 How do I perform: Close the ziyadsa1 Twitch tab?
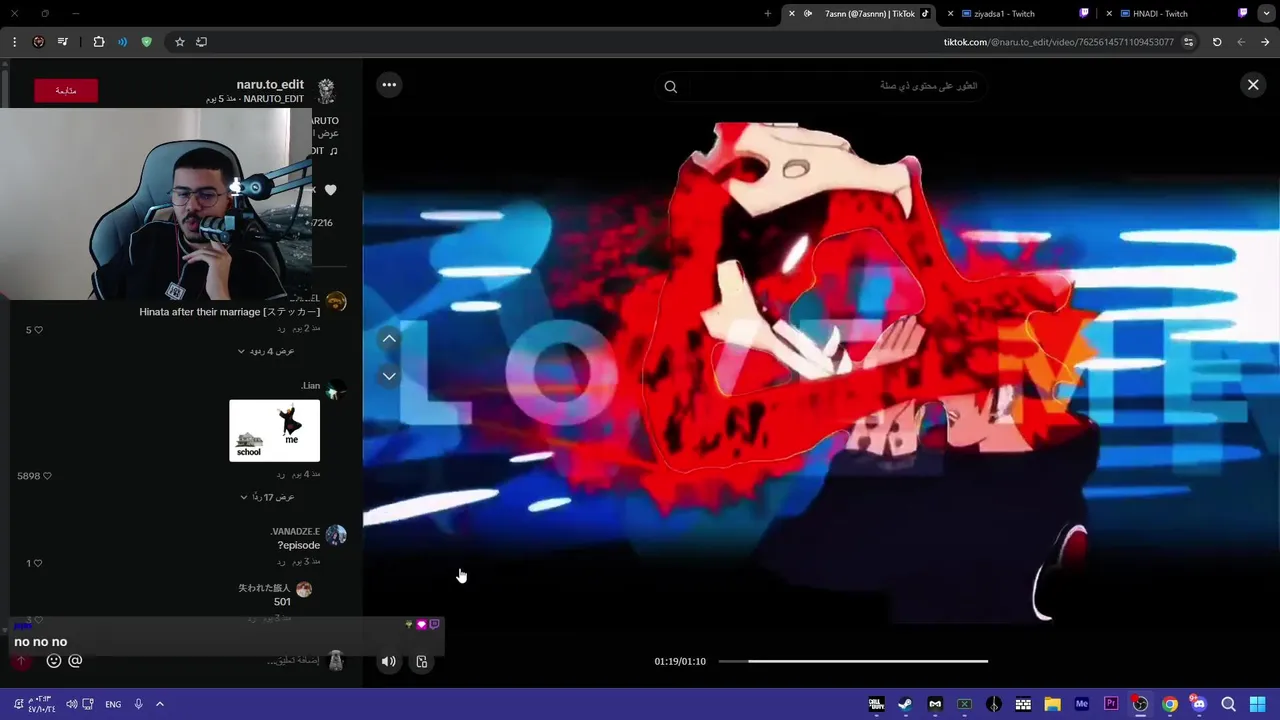(950, 14)
